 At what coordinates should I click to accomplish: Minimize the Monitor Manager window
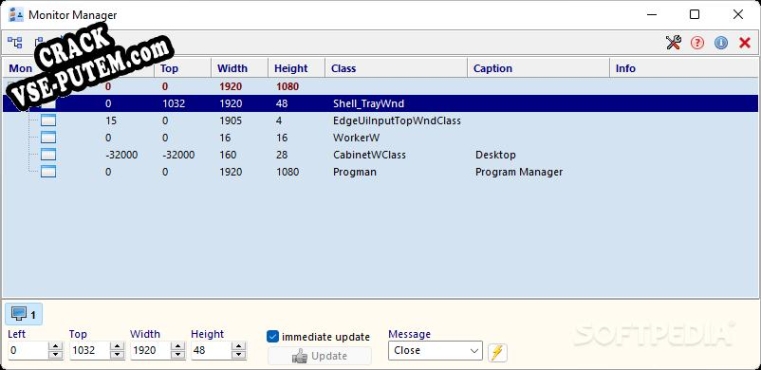[652, 15]
